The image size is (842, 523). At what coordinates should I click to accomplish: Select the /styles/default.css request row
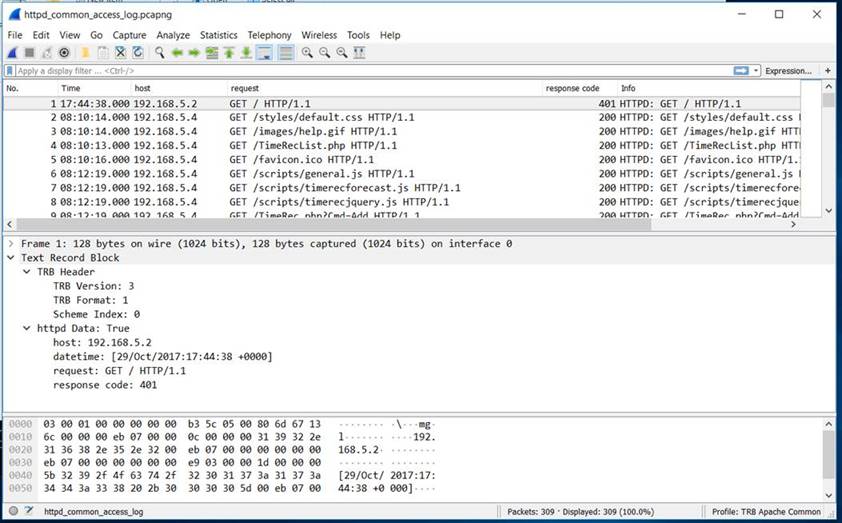(x=402, y=117)
